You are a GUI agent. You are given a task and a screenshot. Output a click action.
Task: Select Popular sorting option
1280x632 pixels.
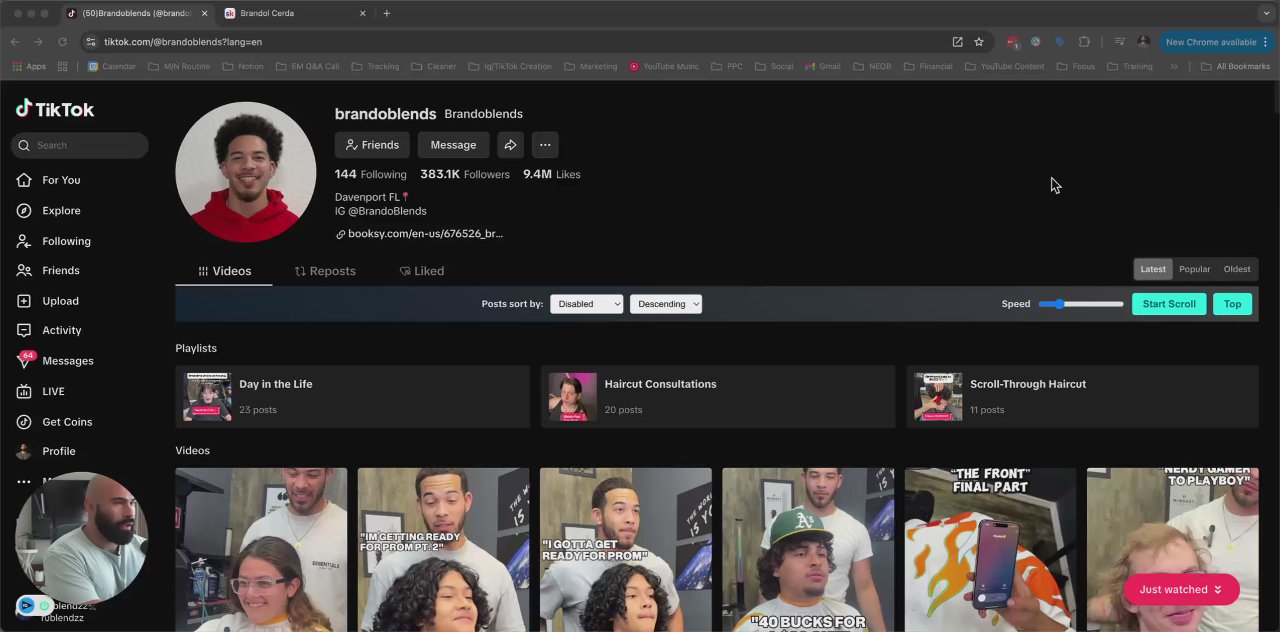coord(1194,269)
